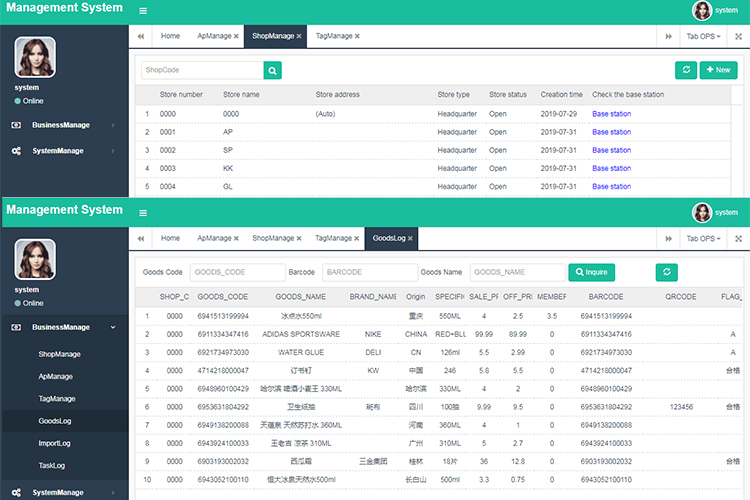Click the refresh icon beside the Inquire button

667,272
